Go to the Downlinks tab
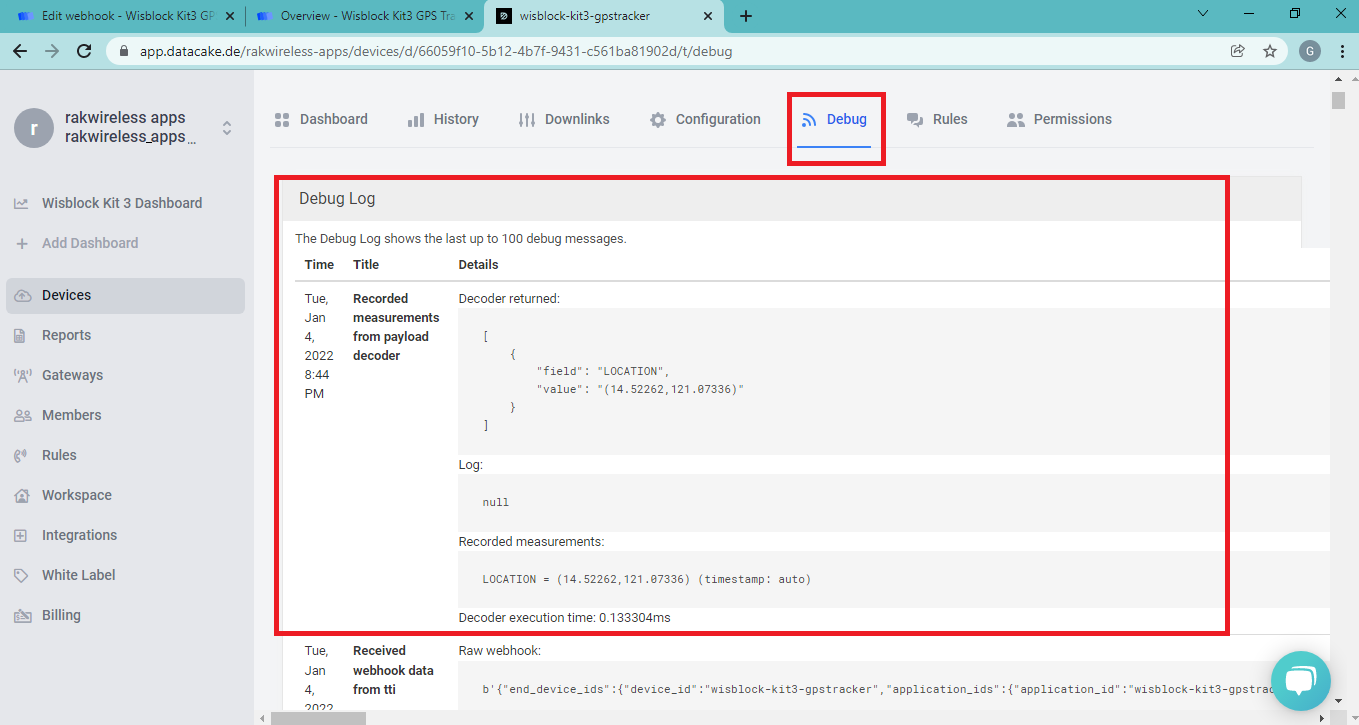 (564, 119)
